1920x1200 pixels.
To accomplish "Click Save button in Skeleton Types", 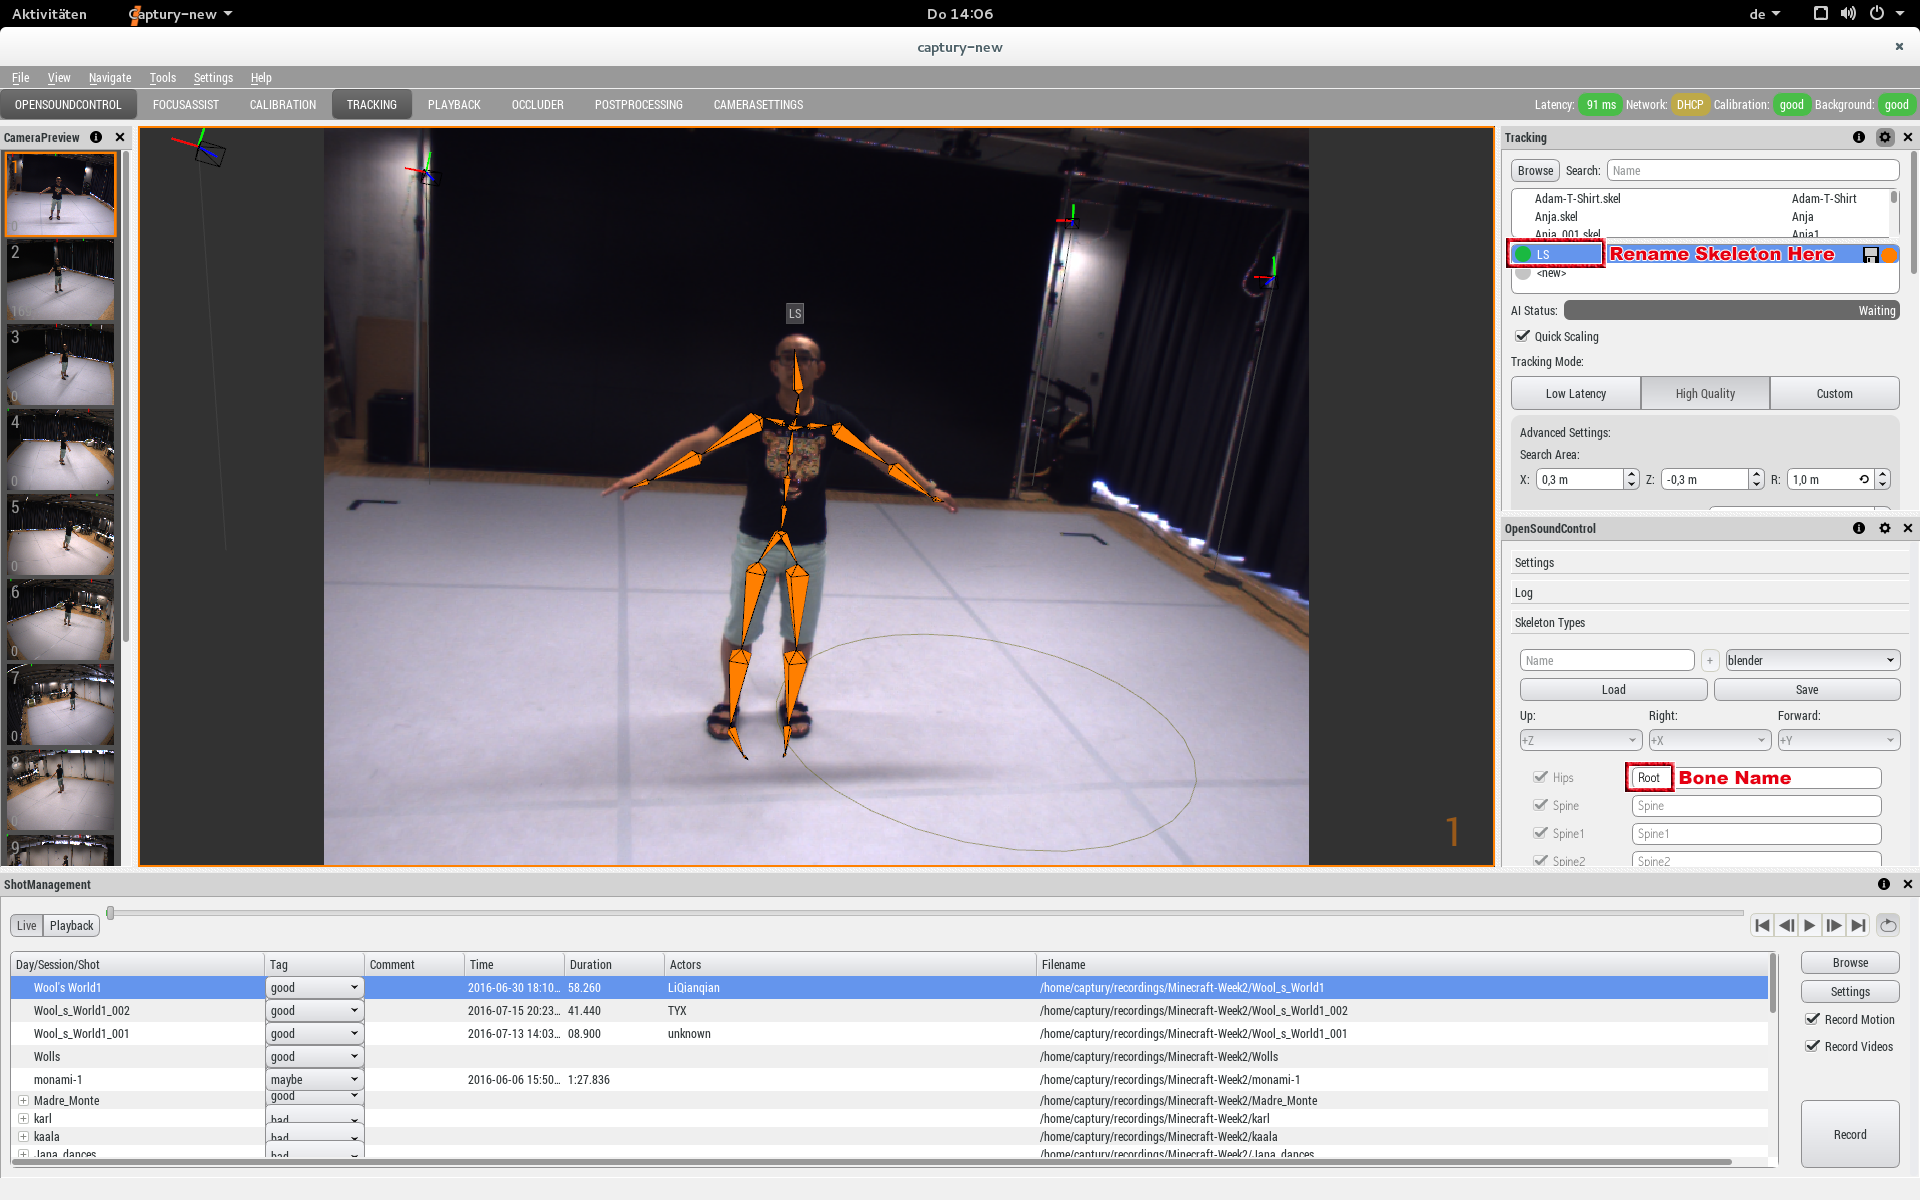I will 1807,689.
